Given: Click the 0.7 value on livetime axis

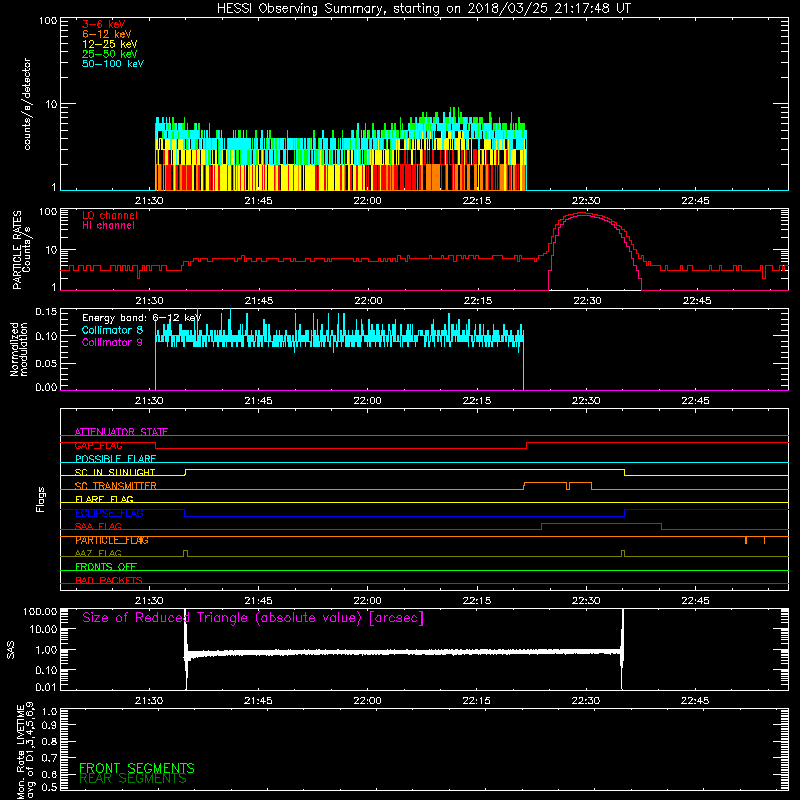Looking at the screenshot, I should [49, 758].
